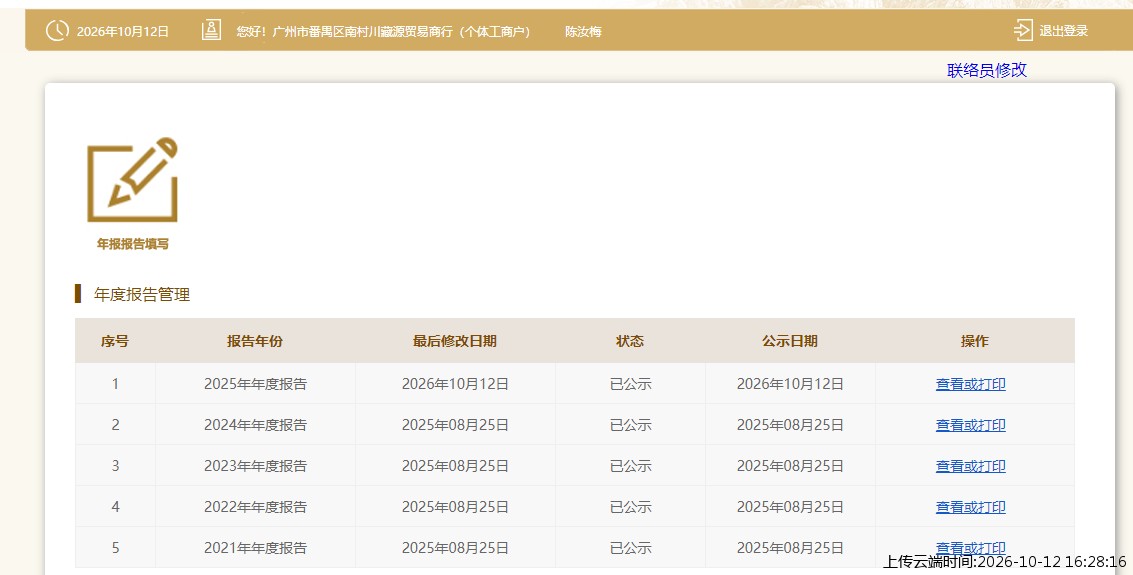Click the business name 广州市番禺区南村川藏源贸易商行
1133x575 pixels.
[363, 32]
